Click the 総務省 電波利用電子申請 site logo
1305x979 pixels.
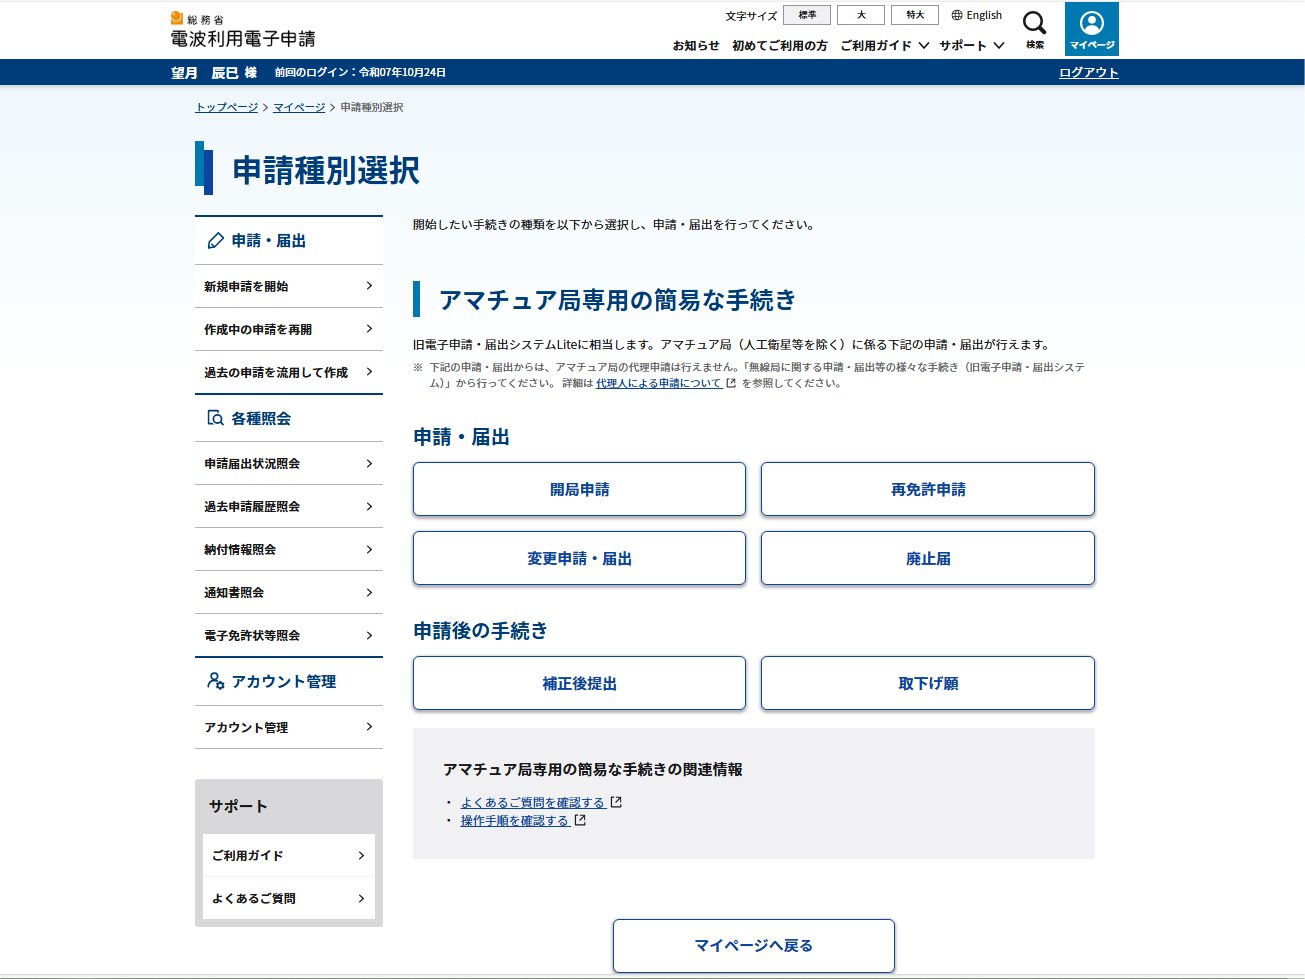point(243,31)
